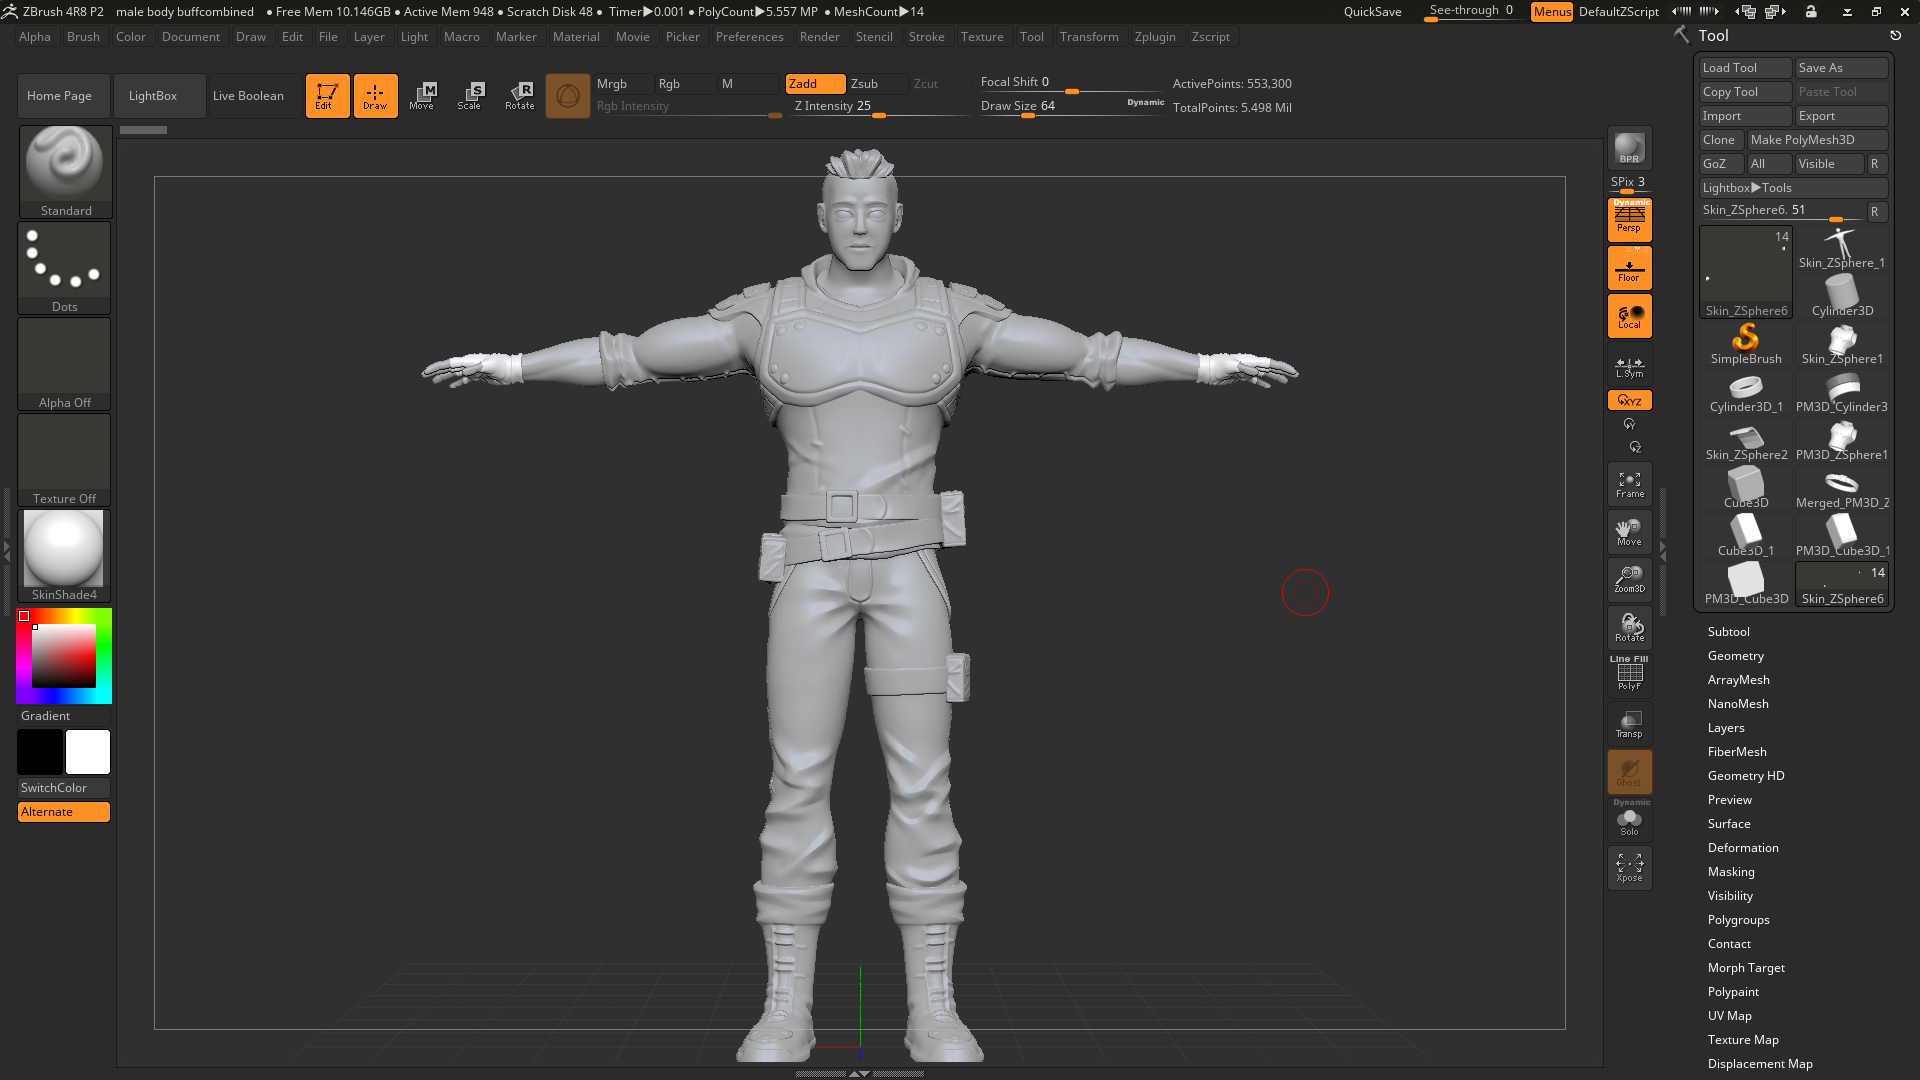Screen dimensions: 1920x1080
Task: Open the Transform menu
Action: 1089,37
